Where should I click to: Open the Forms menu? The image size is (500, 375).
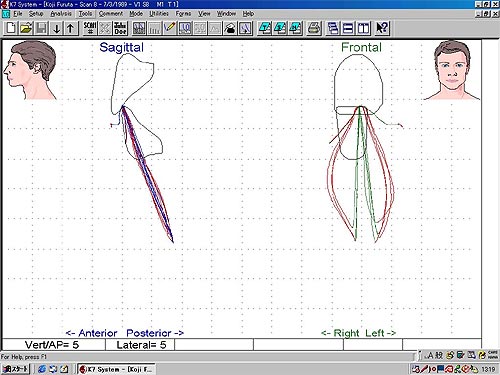tap(183, 14)
